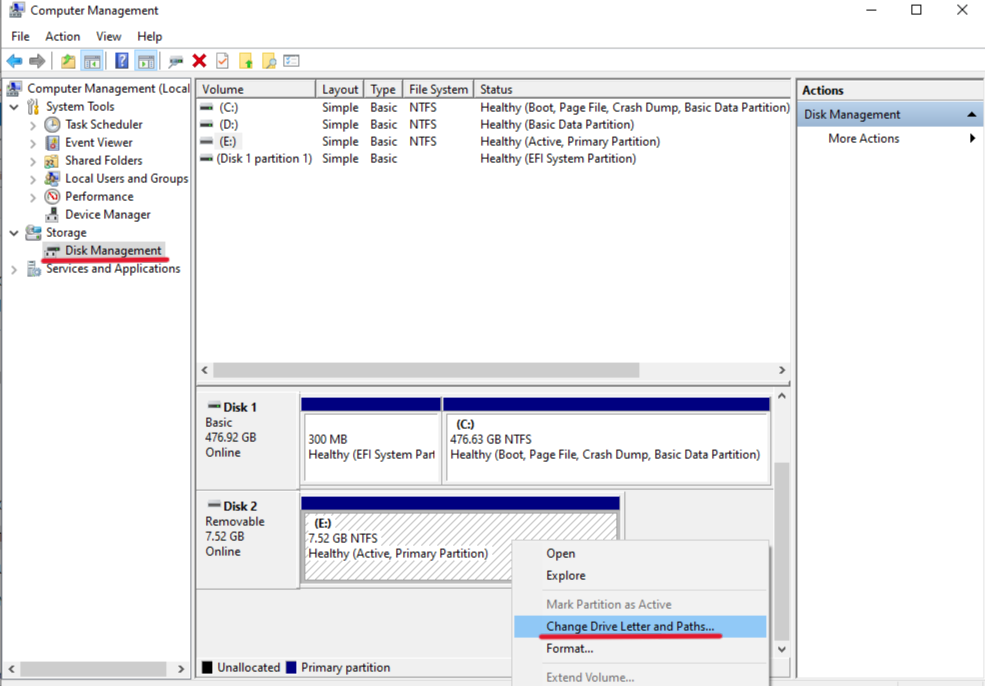985x686 pixels.
Task: Toggle the Show/Hide Console Tree toolbar icon
Action: pos(91,60)
